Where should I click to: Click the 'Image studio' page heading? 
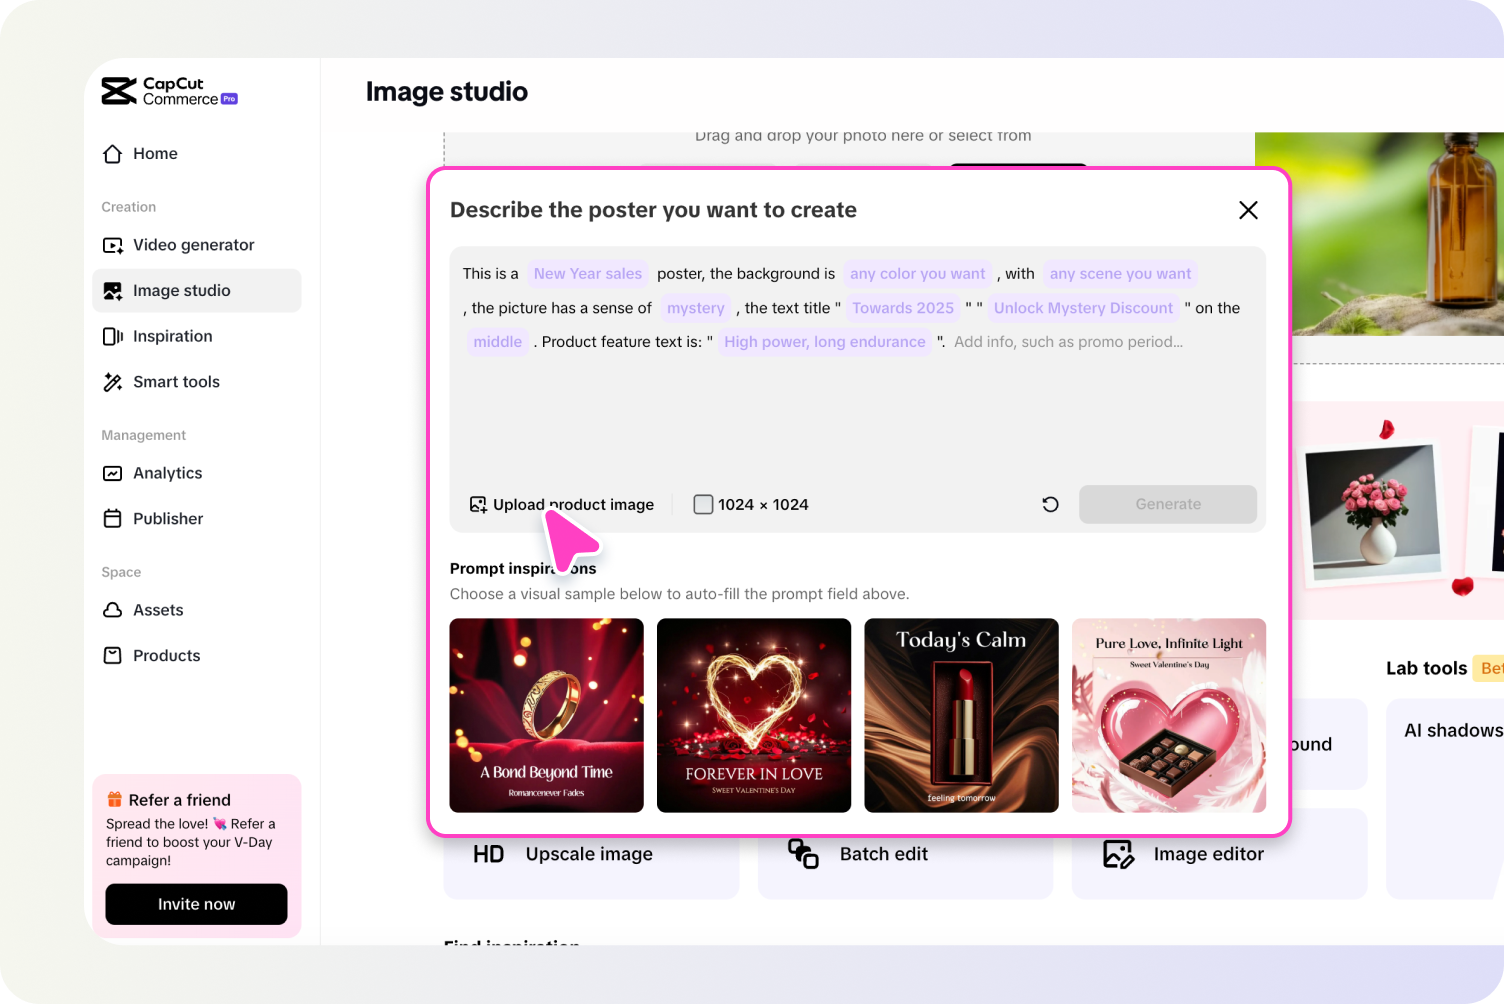click(x=447, y=92)
